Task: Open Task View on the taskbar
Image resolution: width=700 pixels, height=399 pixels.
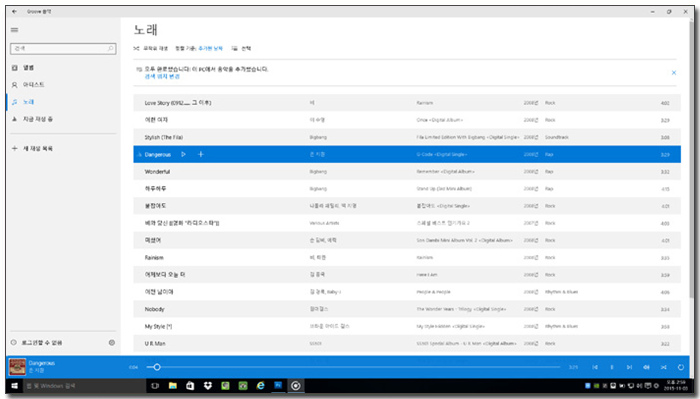Action: click(x=155, y=386)
